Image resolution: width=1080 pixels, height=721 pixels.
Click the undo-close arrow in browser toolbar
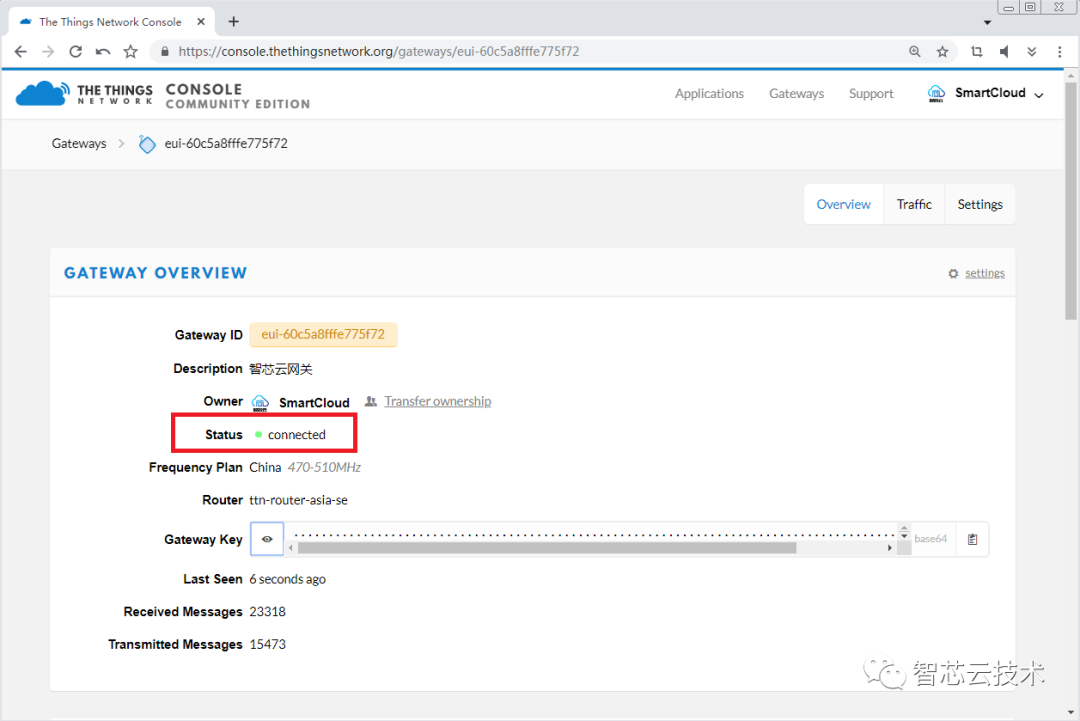pyautogui.click(x=103, y=52)
